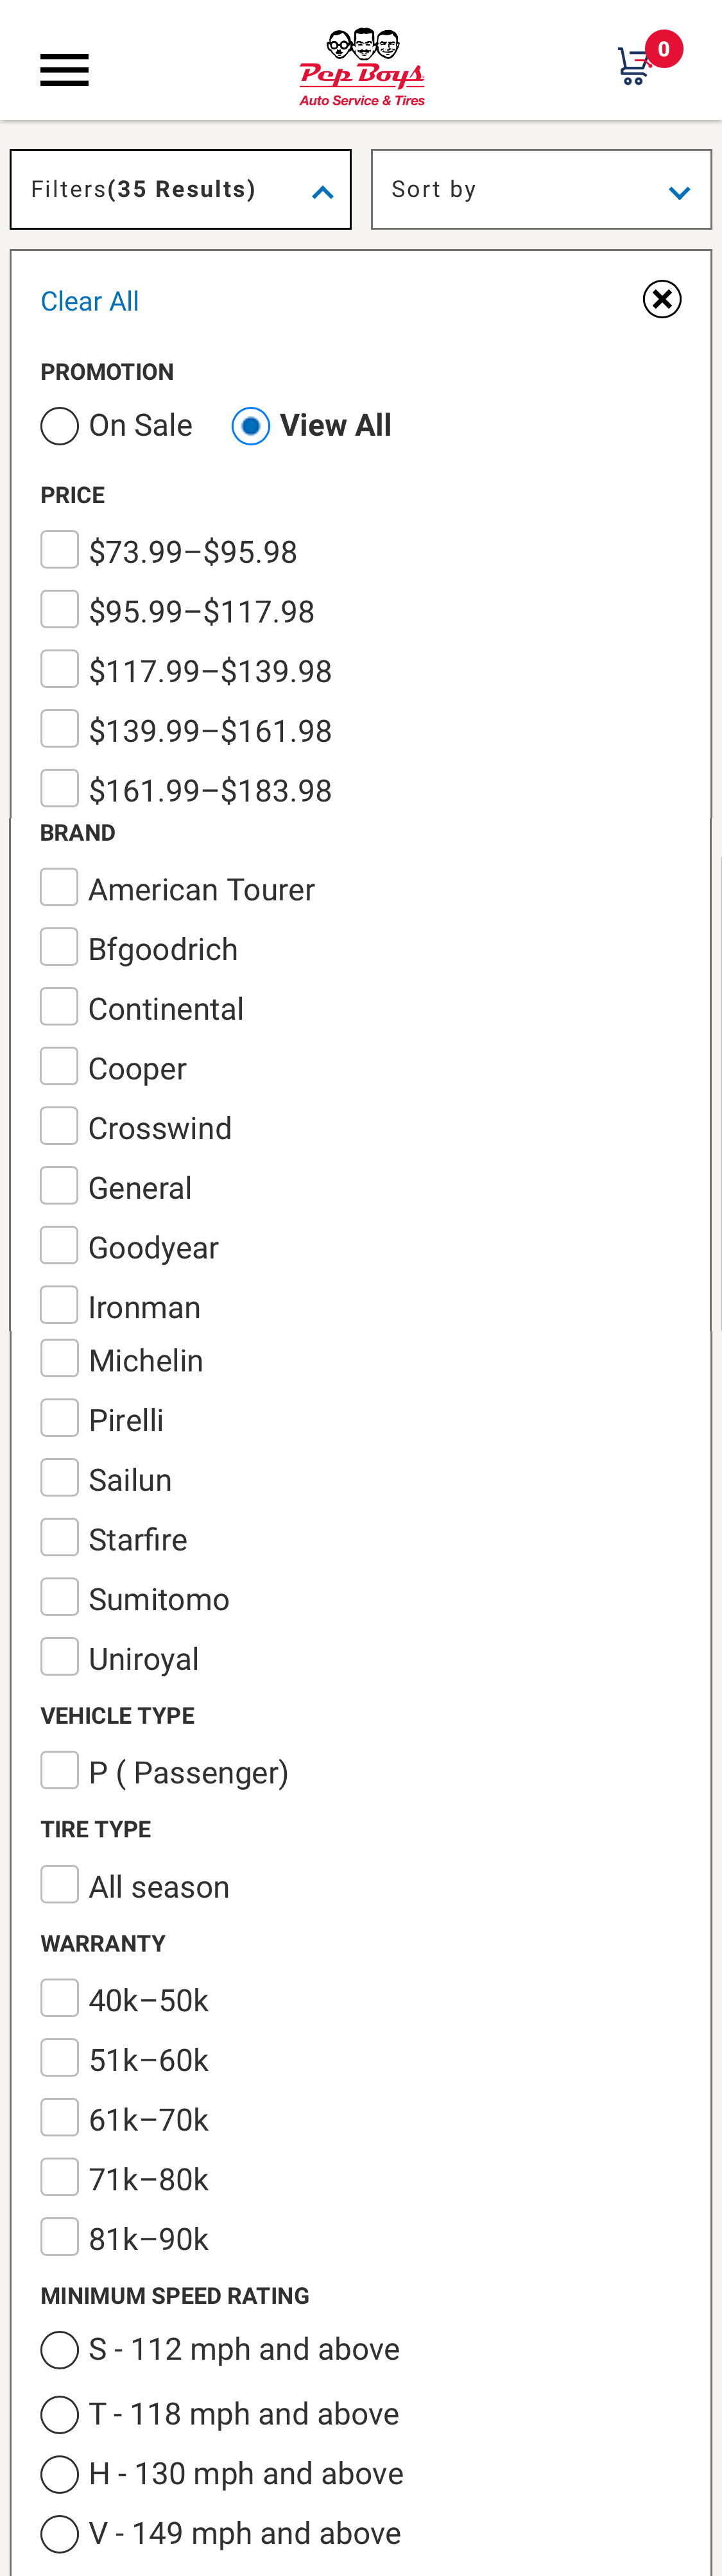722x2576 pixels.
Task: Check the All season tire type
Action: pos(60,1885)
